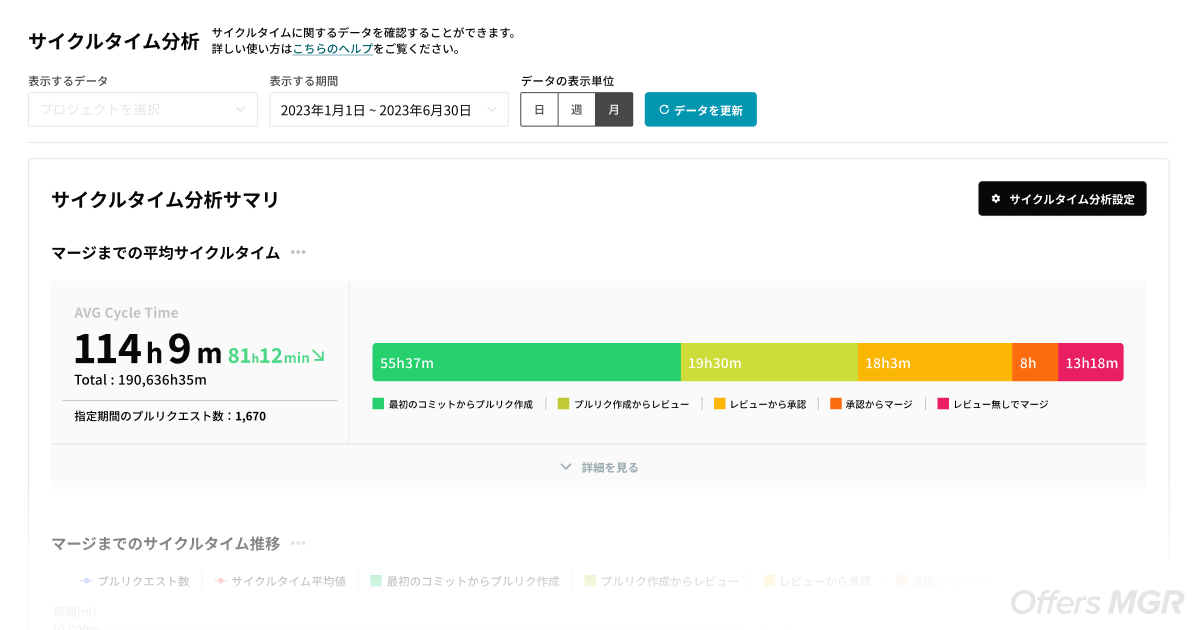Set data display unit to 週 (week)
1200x630 pixels.
point(576,110)
